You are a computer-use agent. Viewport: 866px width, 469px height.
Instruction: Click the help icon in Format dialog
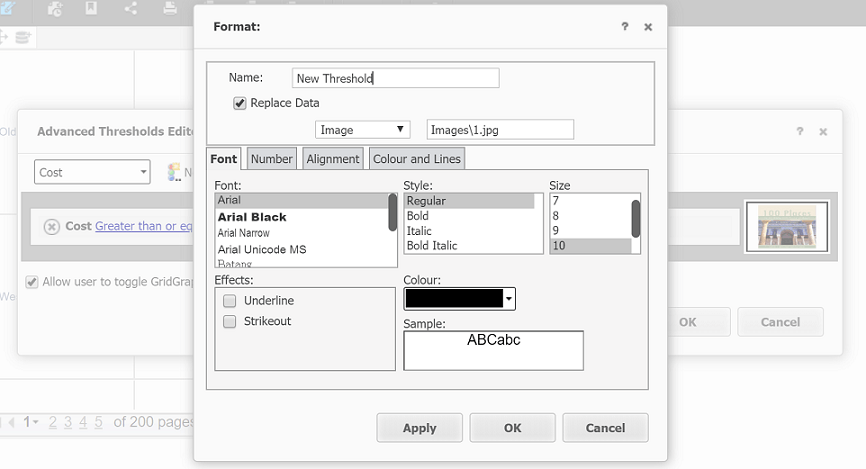[625, 27]
